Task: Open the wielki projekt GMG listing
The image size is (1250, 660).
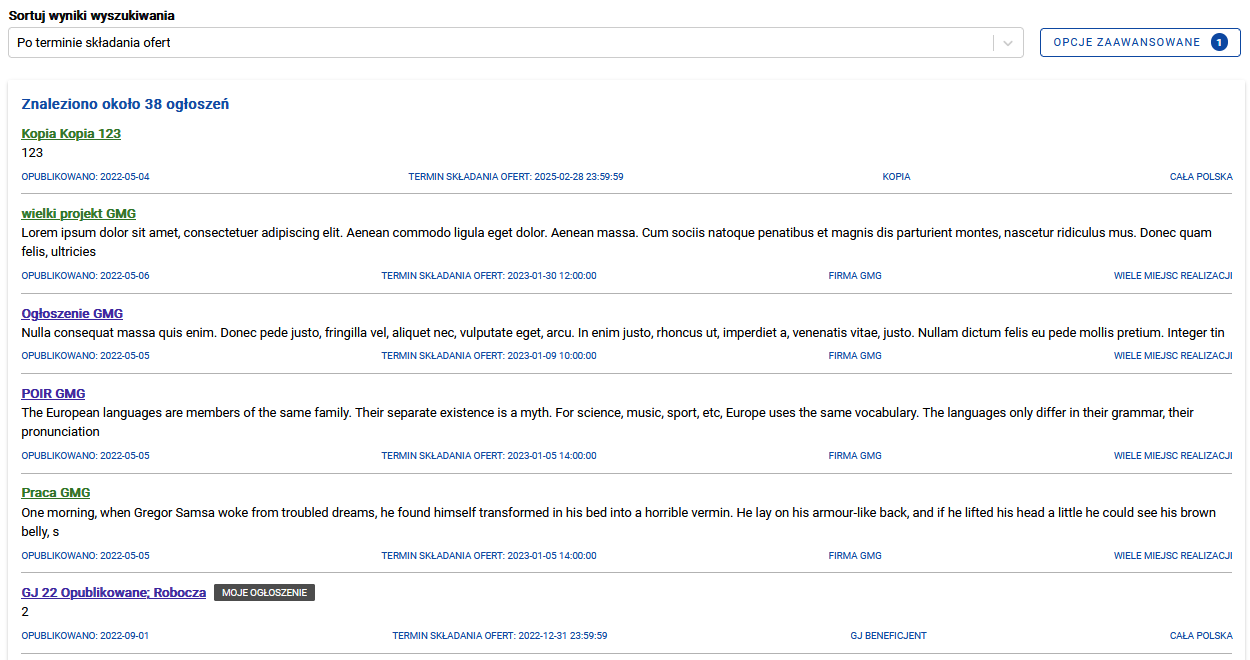Action: (x=78, y=214)
